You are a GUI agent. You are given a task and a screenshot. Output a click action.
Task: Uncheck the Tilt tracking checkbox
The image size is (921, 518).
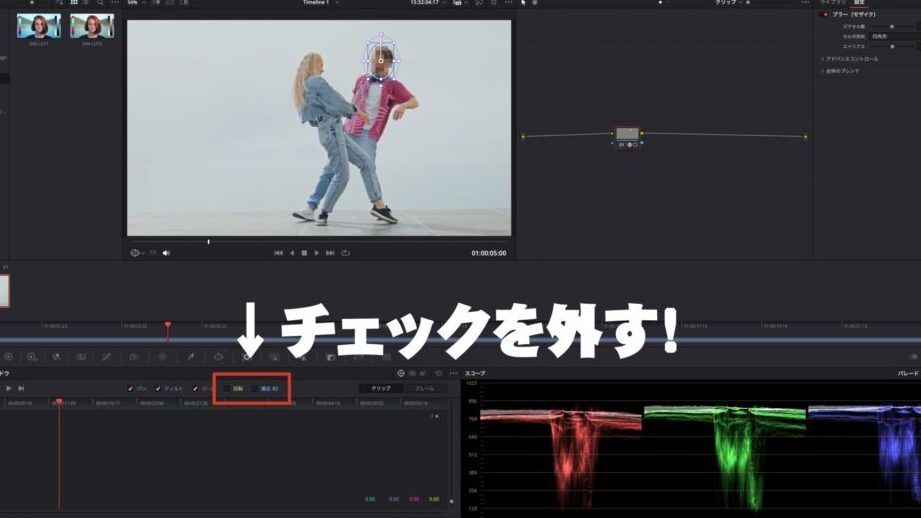pos(158,389)
